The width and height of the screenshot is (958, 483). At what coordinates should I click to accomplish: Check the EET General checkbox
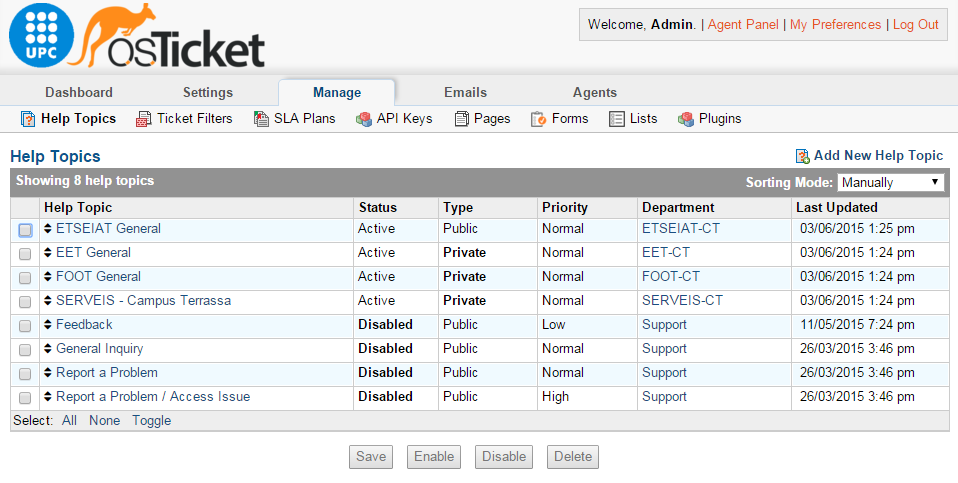pyautogui.click(x=25, y=254)
